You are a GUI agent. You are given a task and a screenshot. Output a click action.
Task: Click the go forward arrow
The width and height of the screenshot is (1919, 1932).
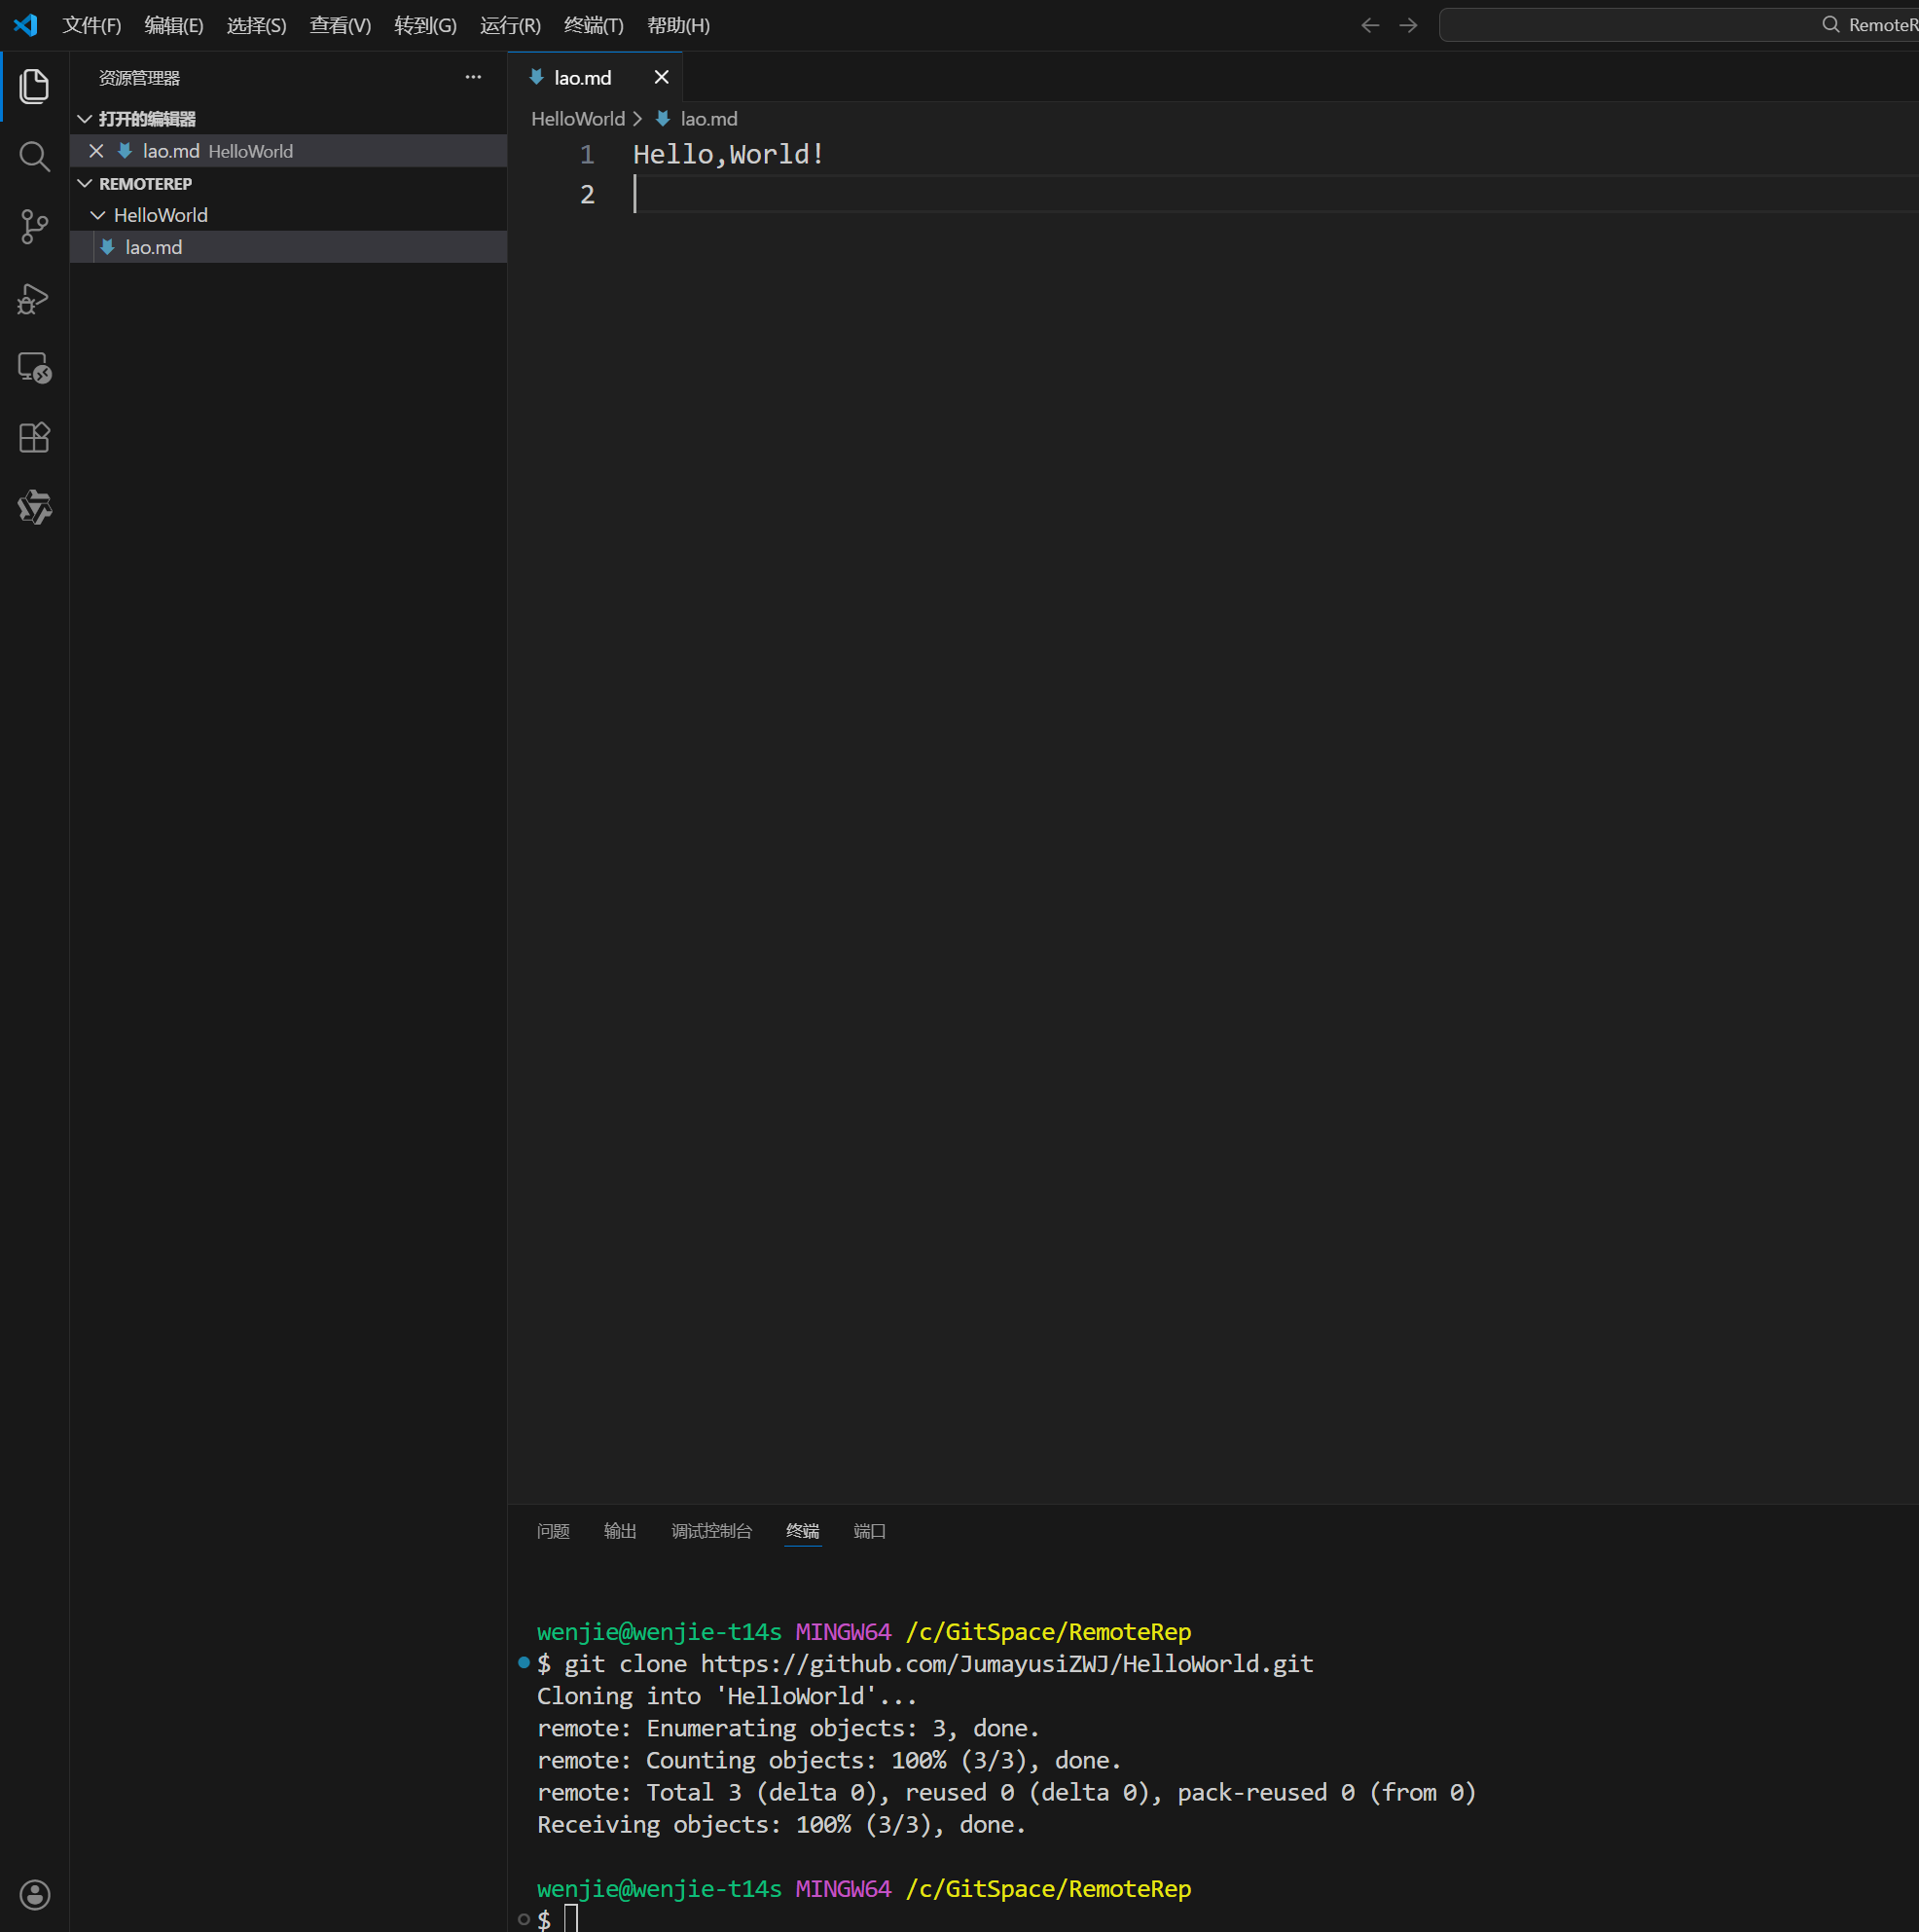pos(1408,25)
